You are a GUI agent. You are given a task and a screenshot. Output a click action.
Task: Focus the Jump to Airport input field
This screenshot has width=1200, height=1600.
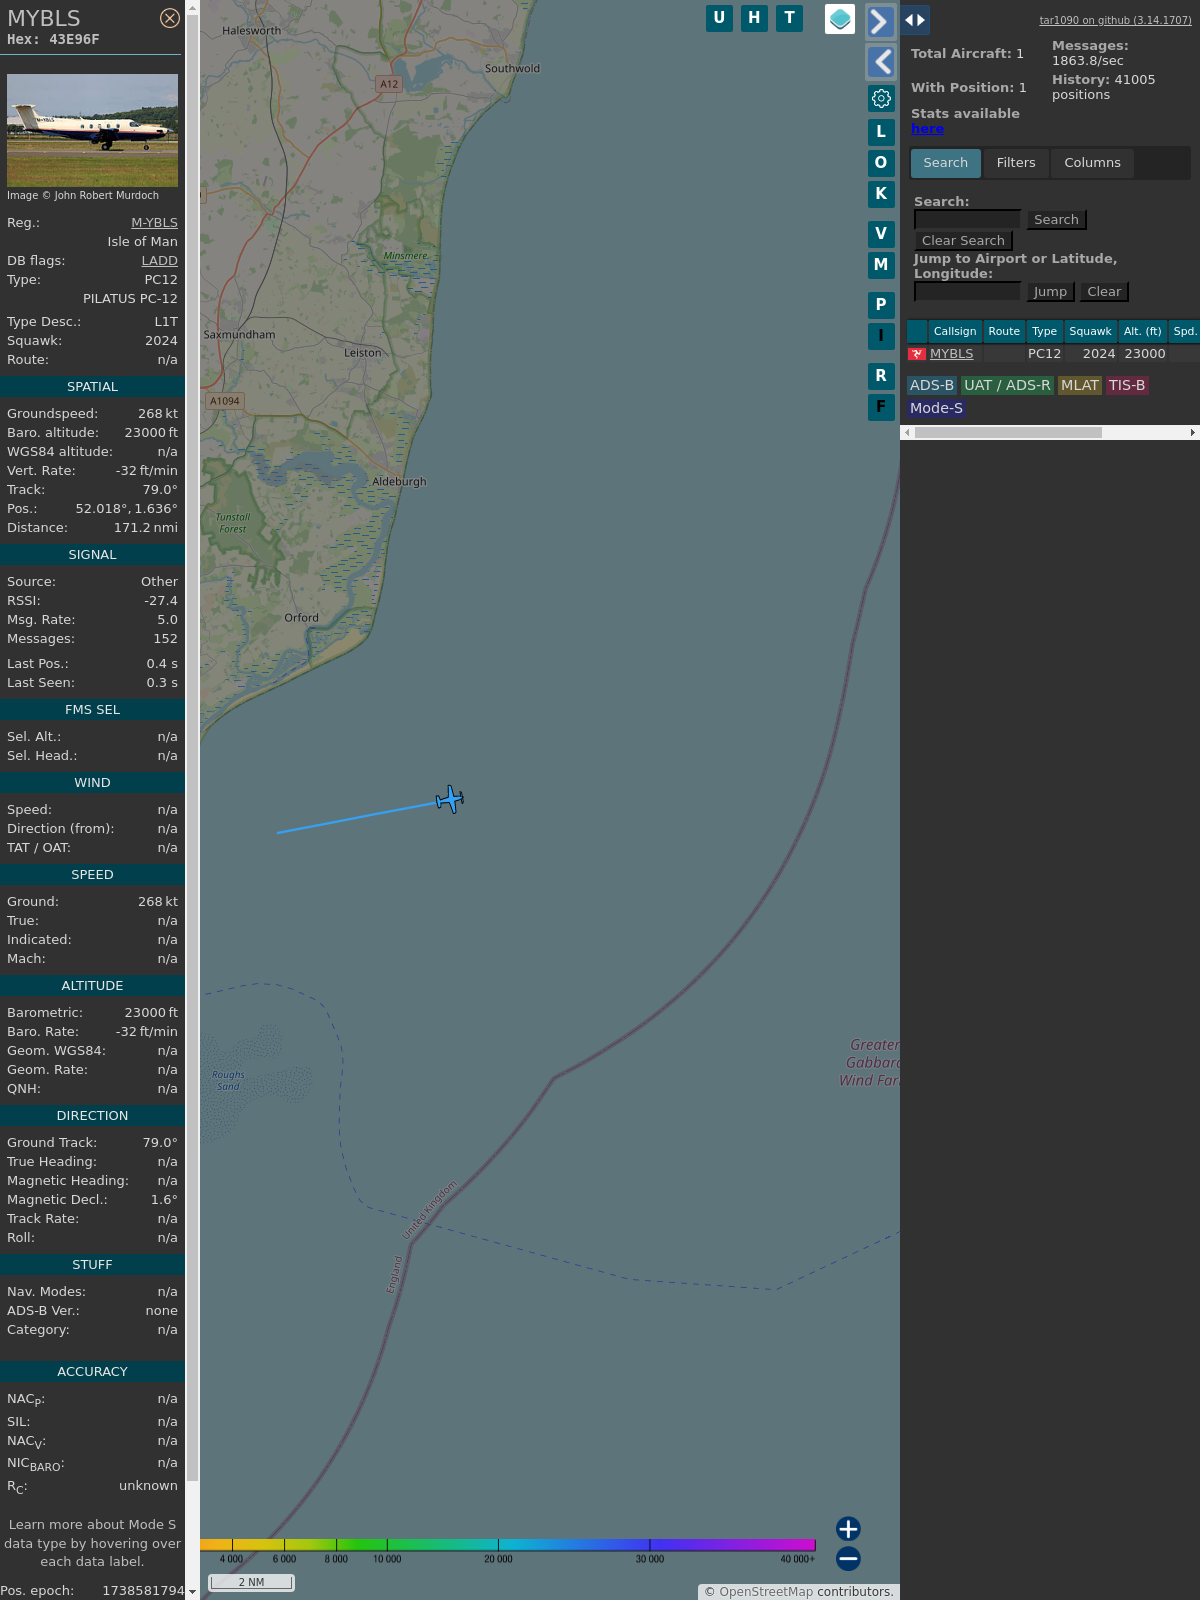click(967, 291)
